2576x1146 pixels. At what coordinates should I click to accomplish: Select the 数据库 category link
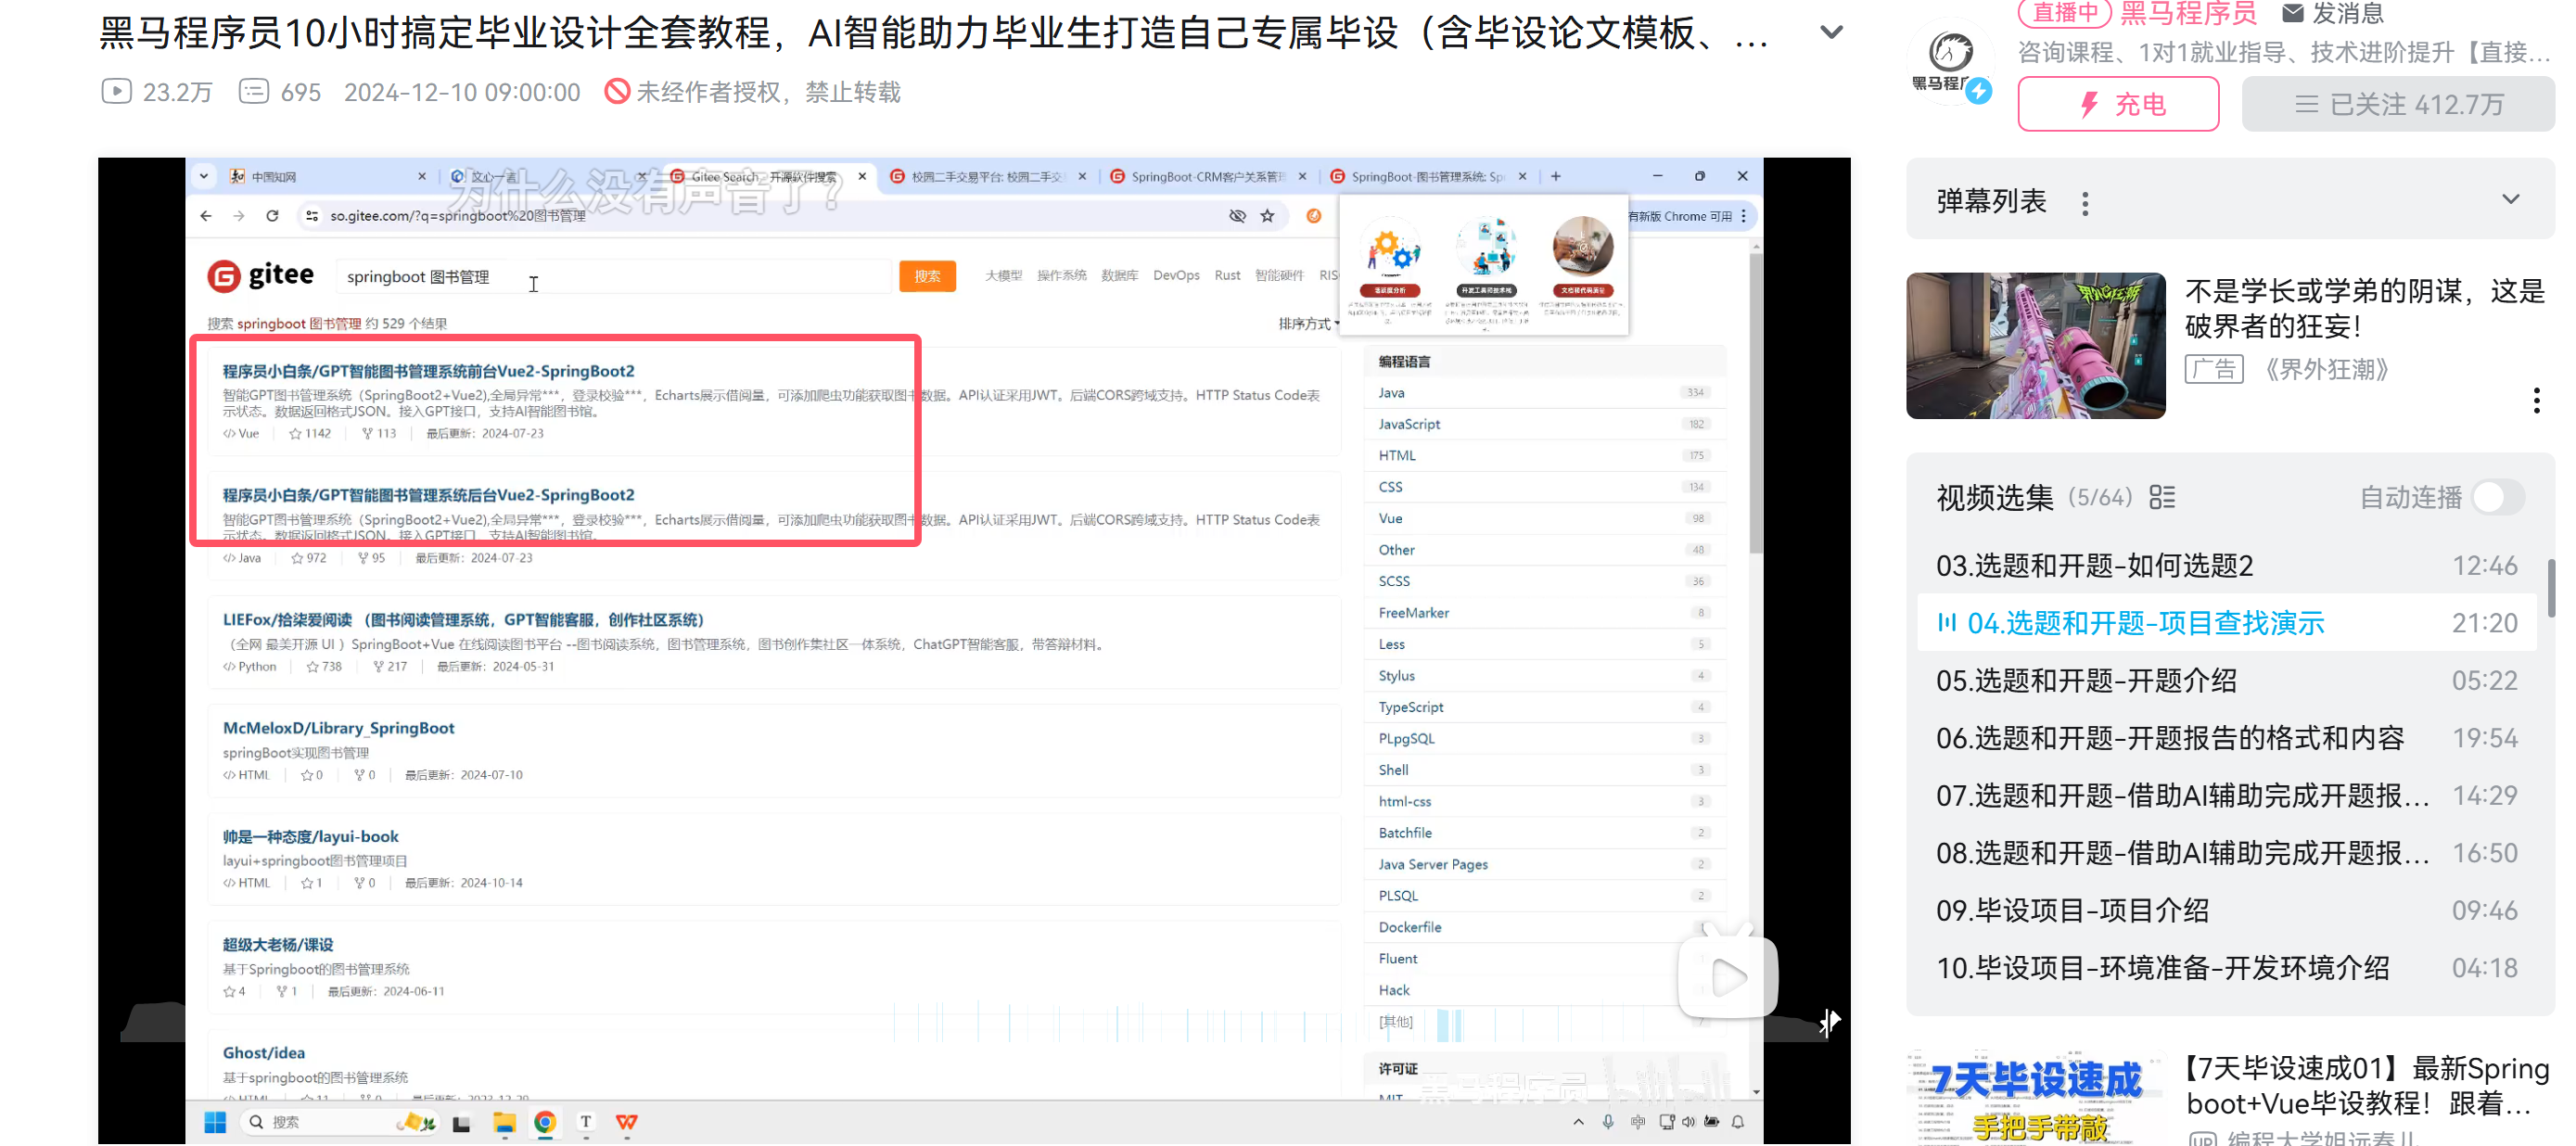click(x=1119, y=276)
